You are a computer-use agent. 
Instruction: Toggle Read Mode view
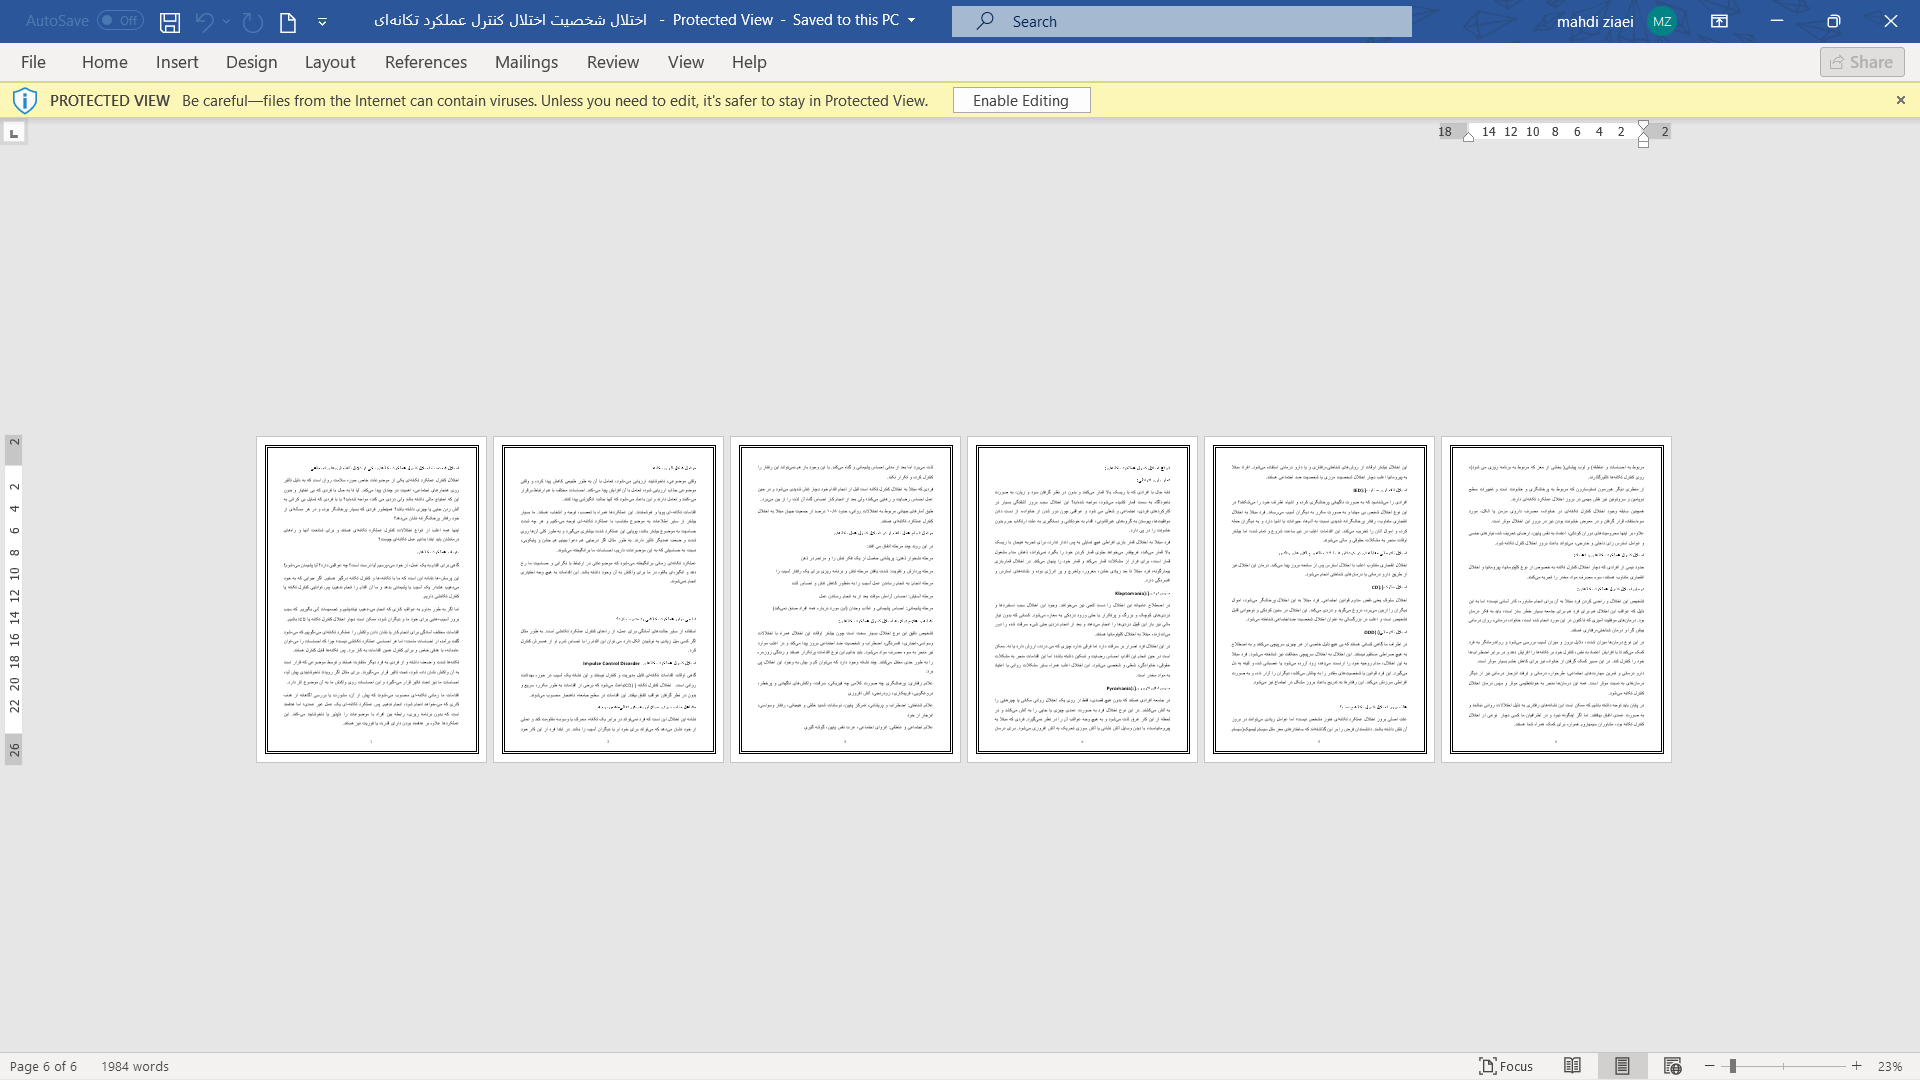click(1572, 1065)
